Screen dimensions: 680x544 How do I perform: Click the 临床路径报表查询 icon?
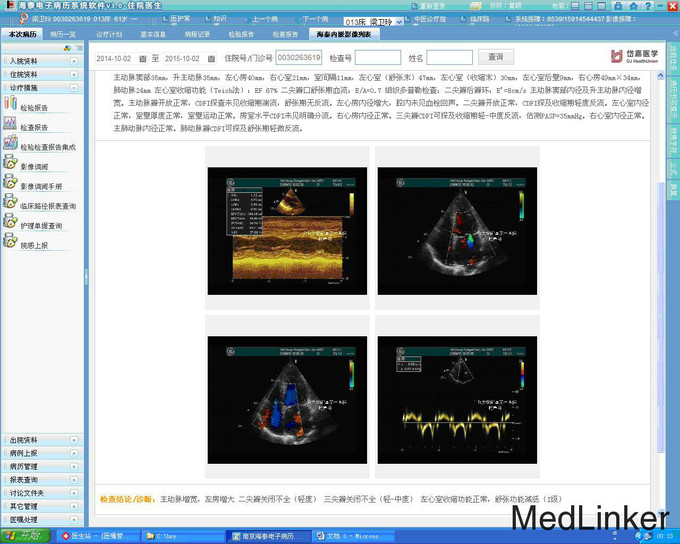10,206
